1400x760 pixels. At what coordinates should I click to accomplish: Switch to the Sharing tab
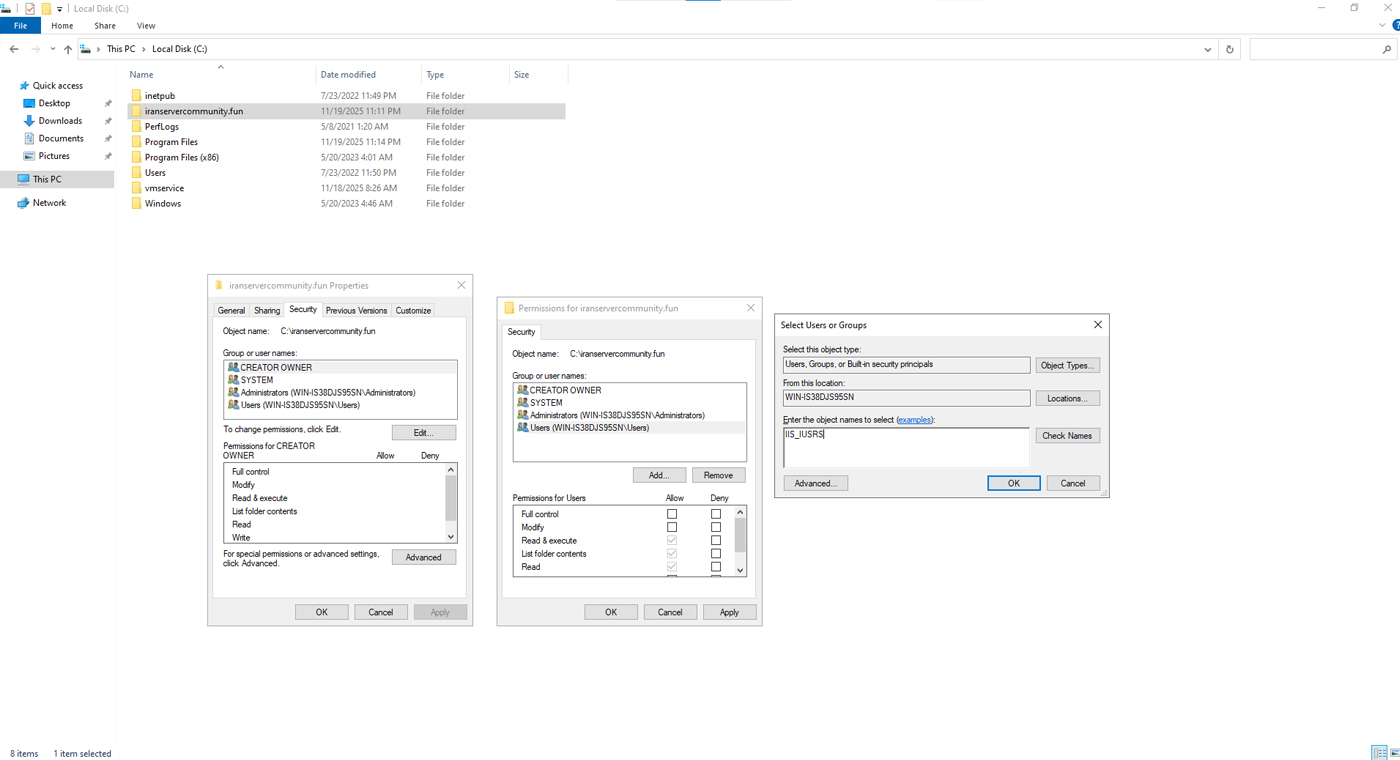[x=266, y=311]
